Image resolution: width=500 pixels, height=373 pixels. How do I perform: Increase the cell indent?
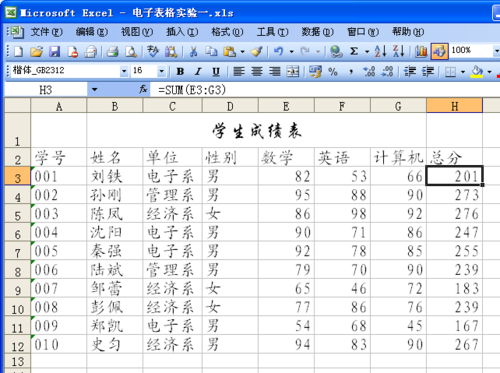pos(428,71)
